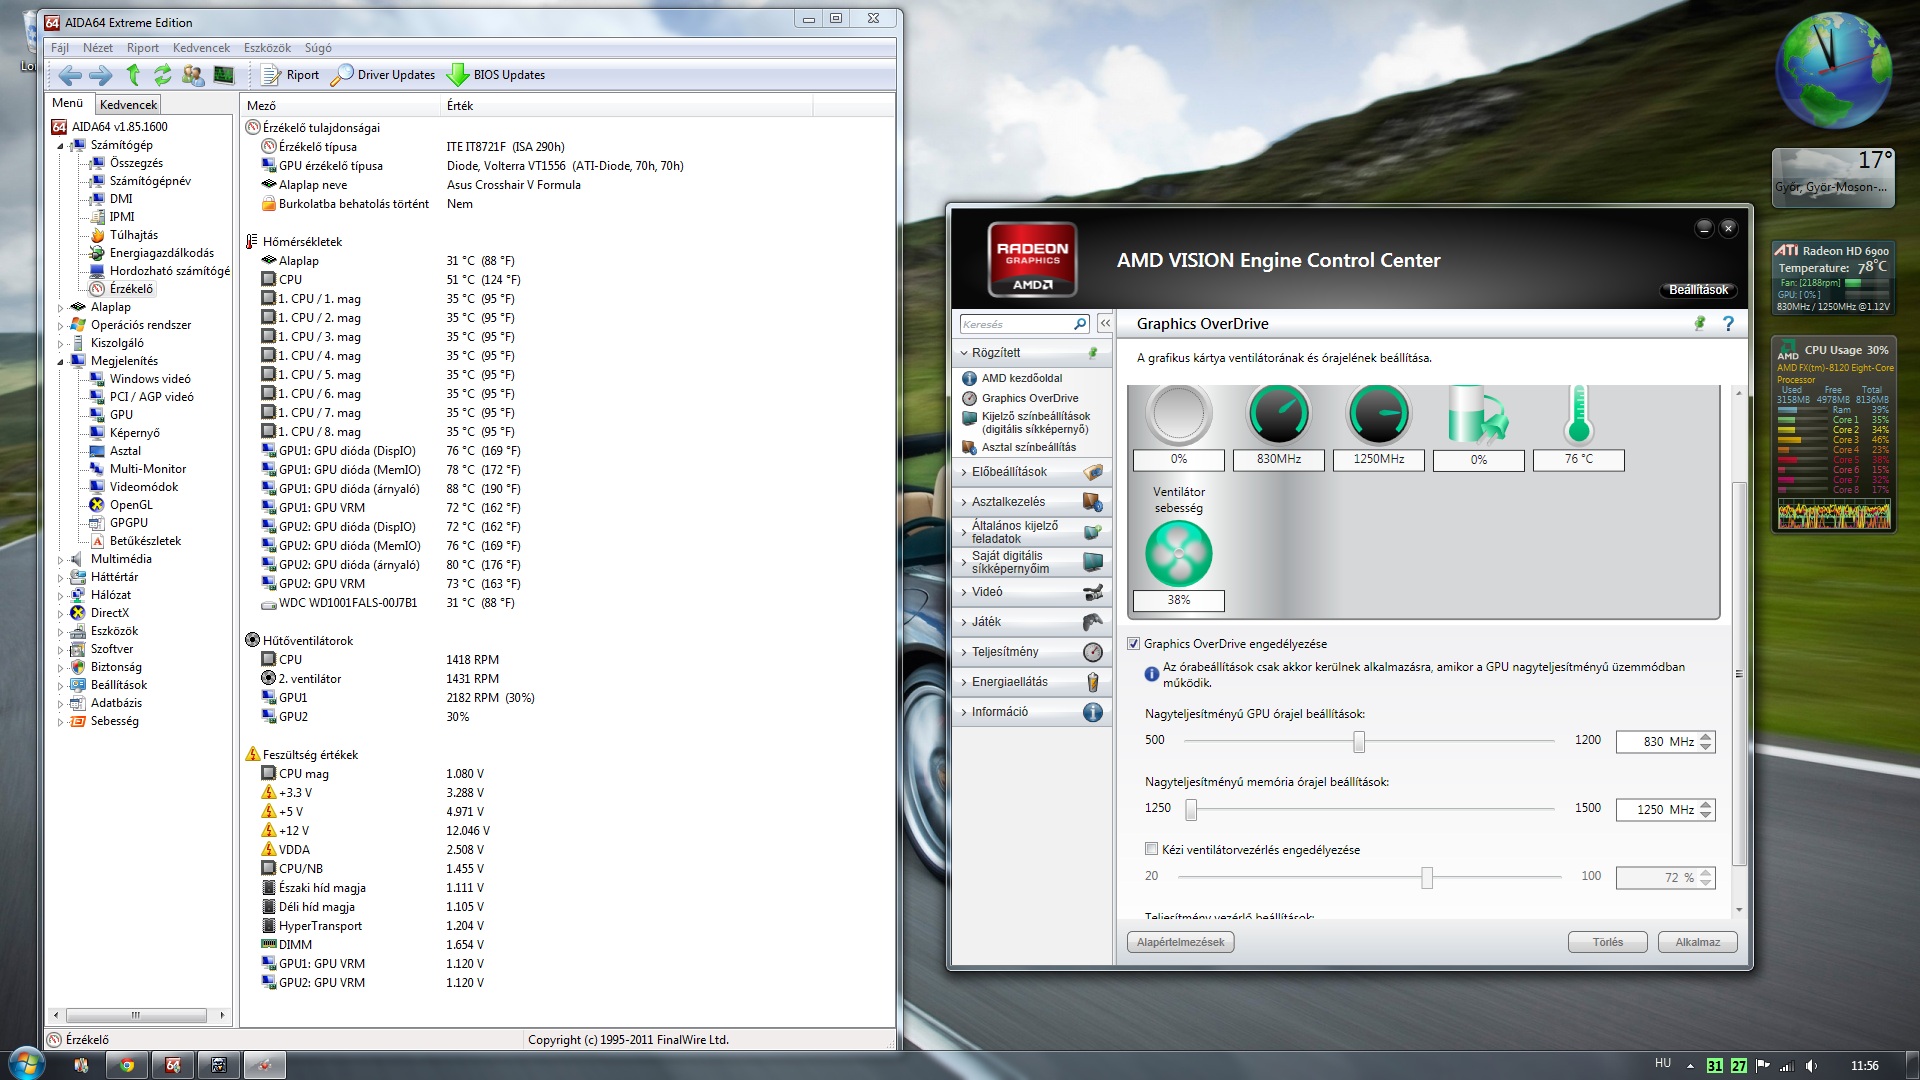Screen dimensions: 1920x1080
Task: Select Összegzés in the AIDA64 tree
Action: [x=136, y=163]
